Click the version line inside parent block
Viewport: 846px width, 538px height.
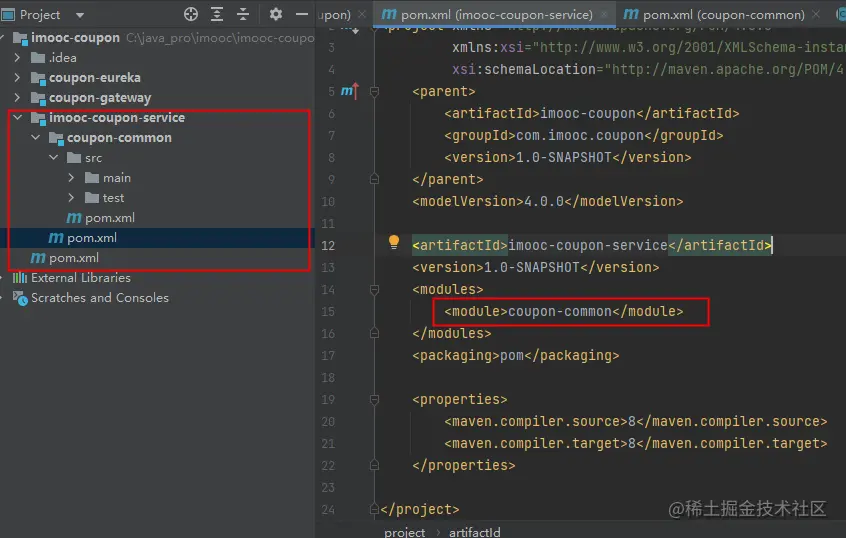pos(568,157)
